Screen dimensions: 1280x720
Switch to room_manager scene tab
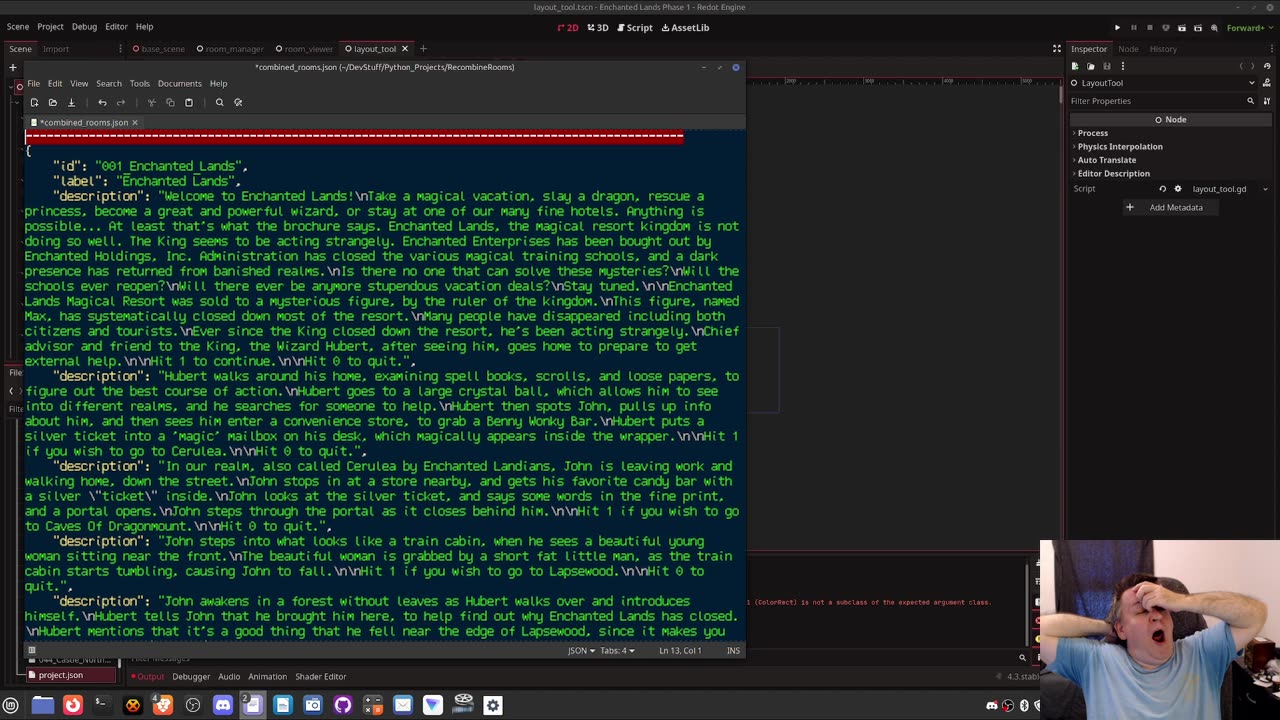[229, 49]
